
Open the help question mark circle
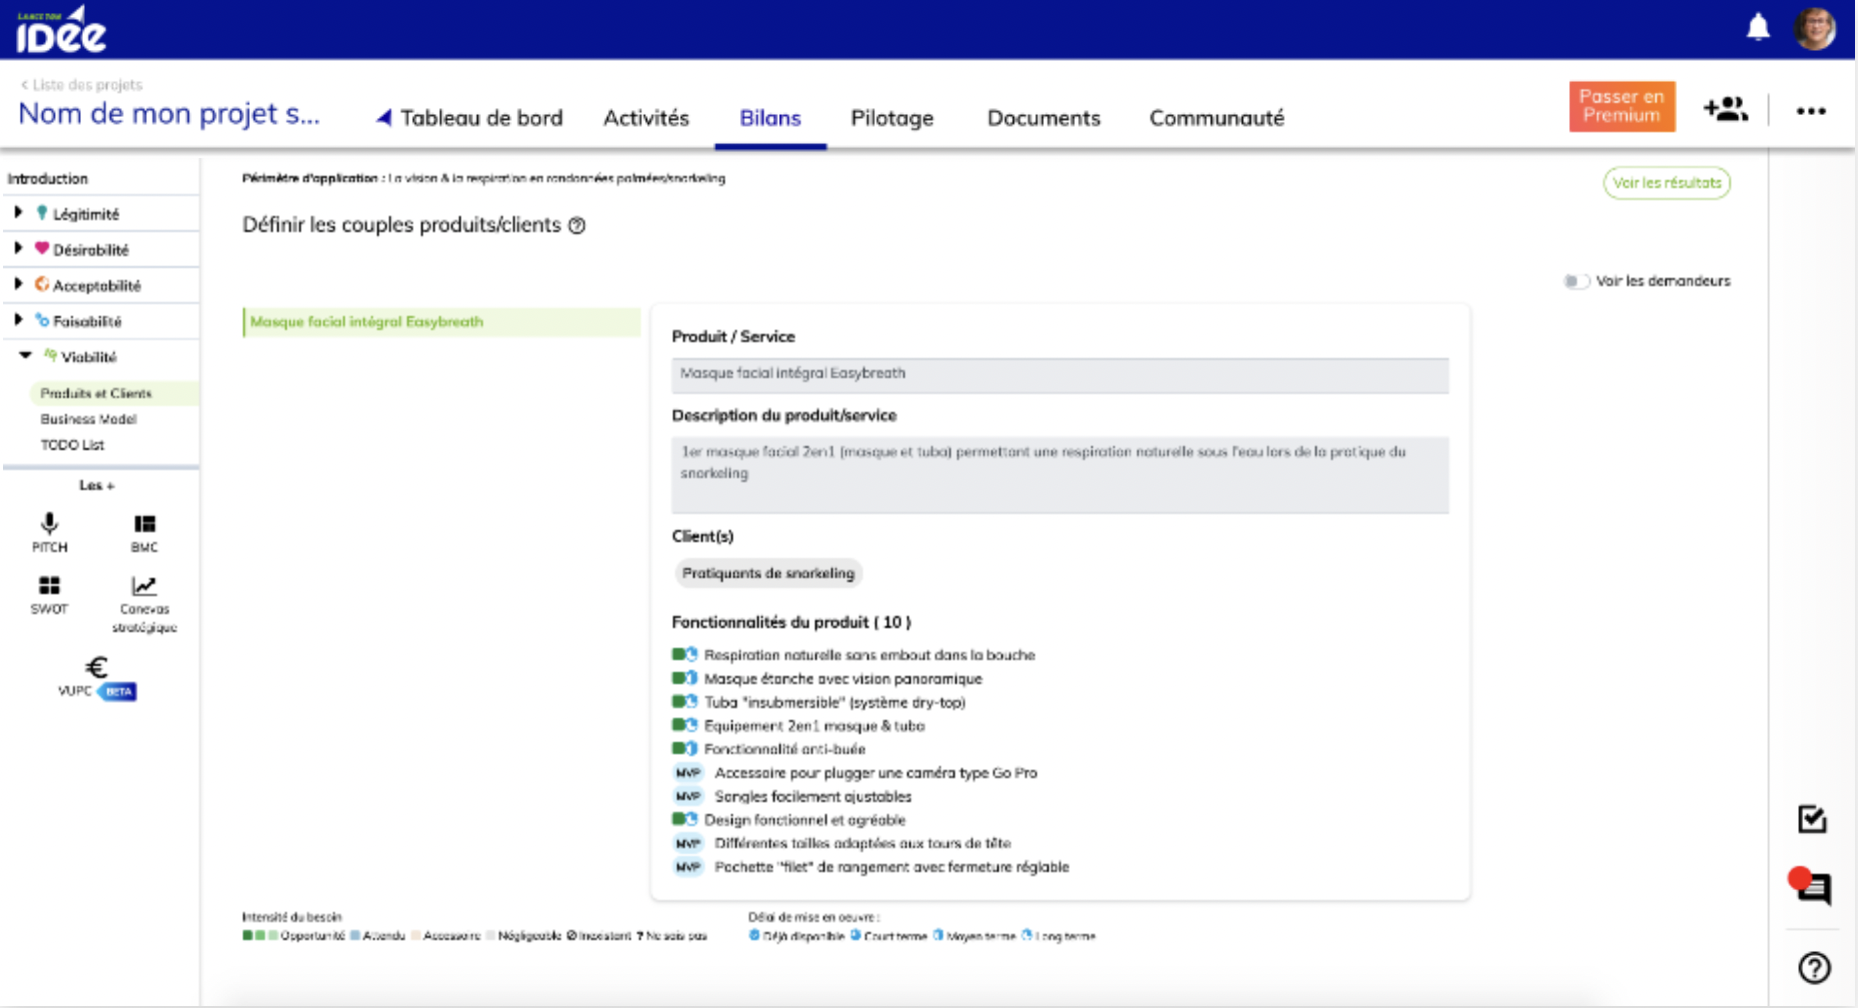pyautogui.click(x=1814, y=968)
